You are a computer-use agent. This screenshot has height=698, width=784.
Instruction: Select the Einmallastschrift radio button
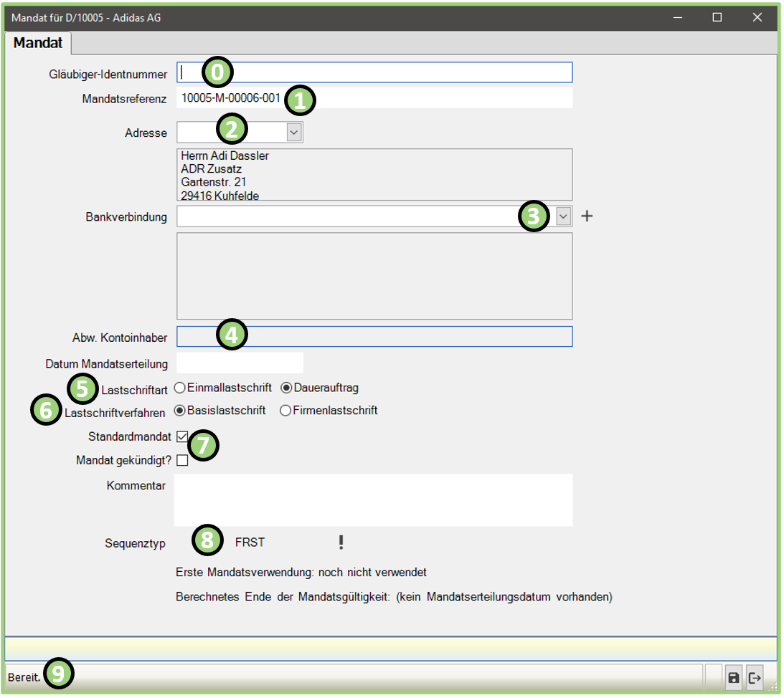(x=180, y=387)
